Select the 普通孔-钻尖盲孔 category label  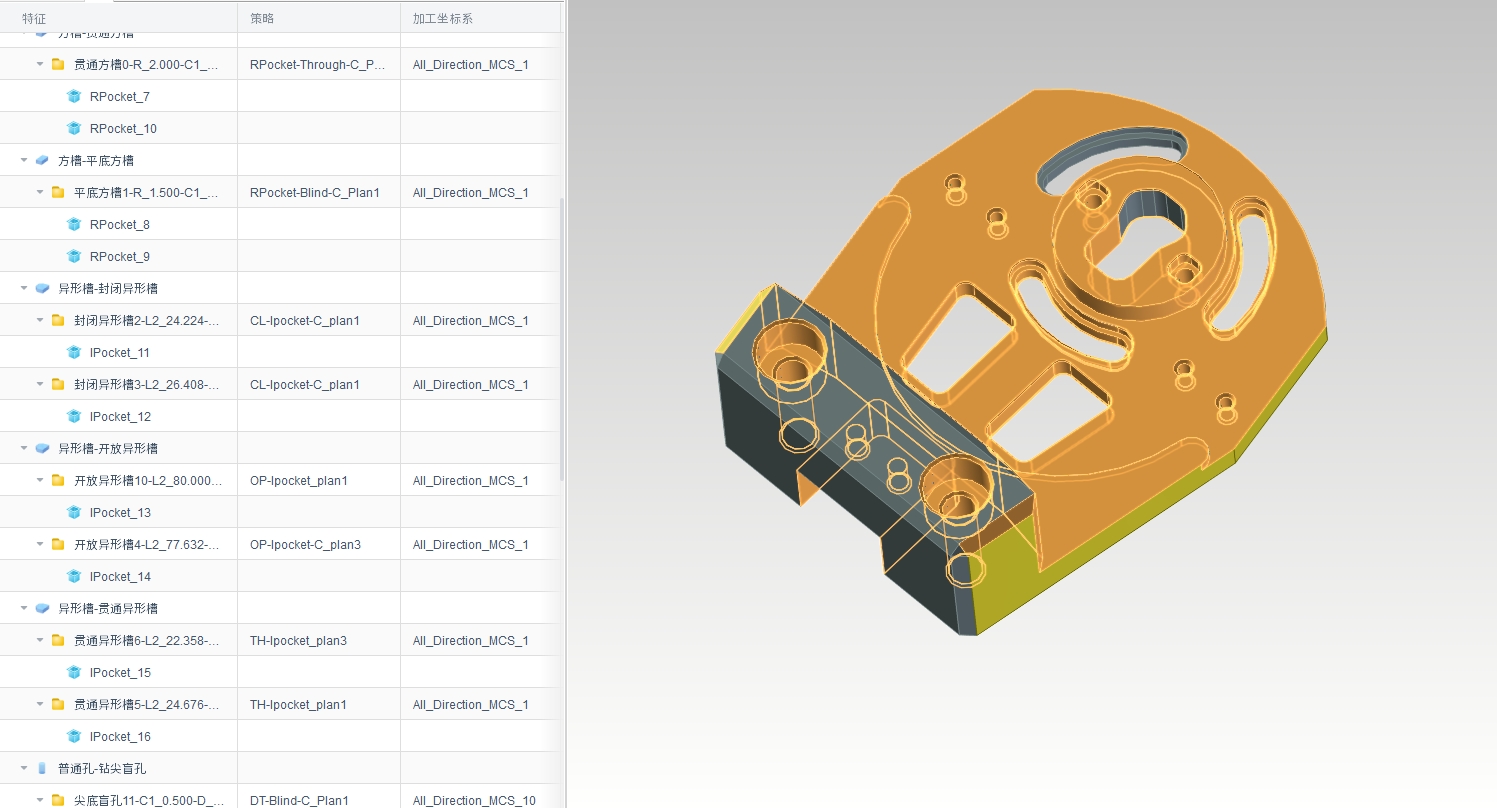[x=102, y=768]
